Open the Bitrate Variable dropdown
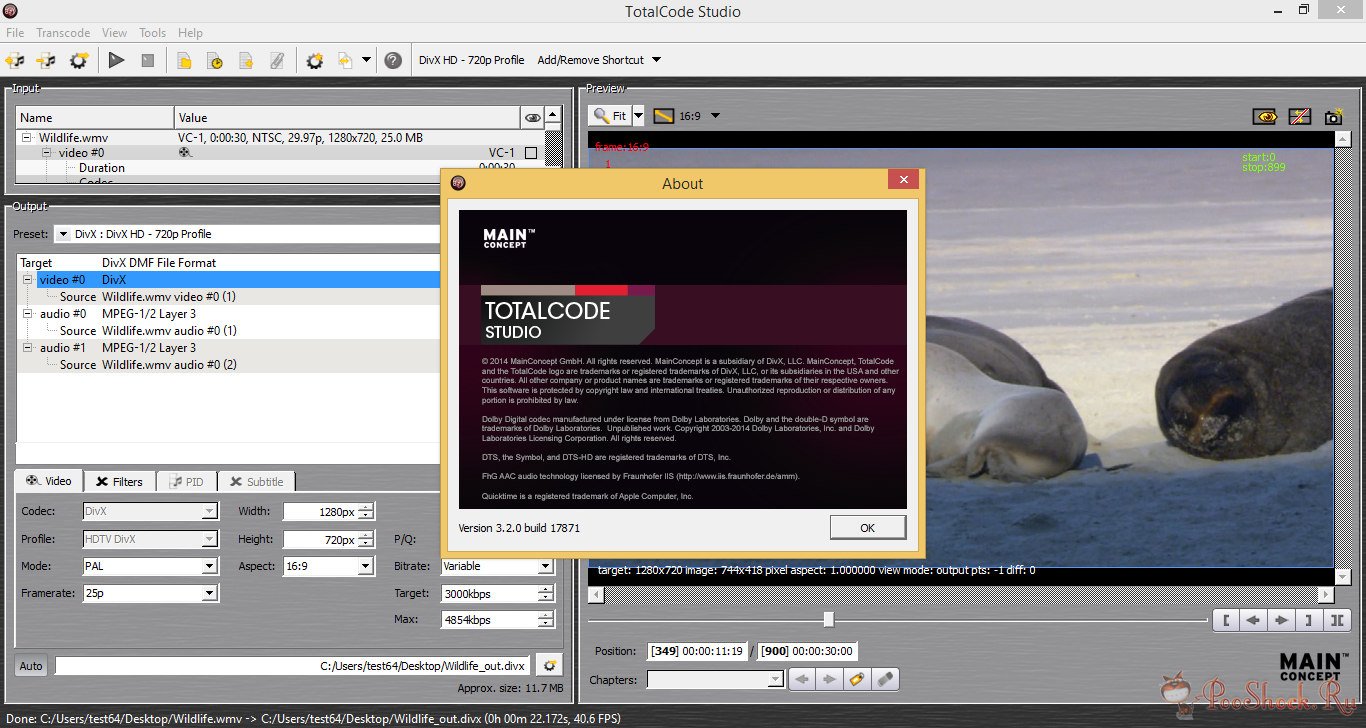The image size is (1366, 728). pos(545,566)
